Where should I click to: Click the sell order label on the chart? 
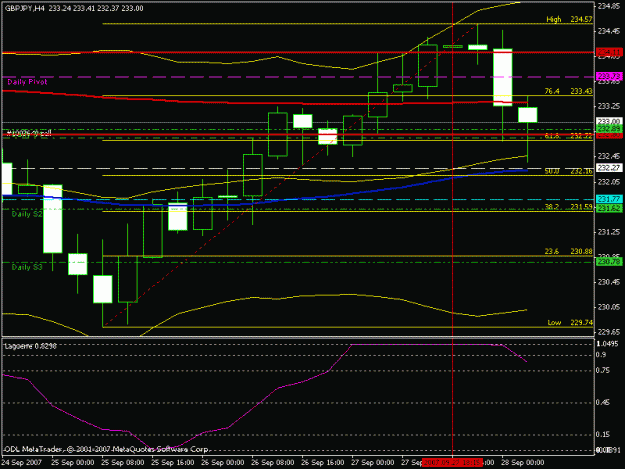tap(27, 133)
